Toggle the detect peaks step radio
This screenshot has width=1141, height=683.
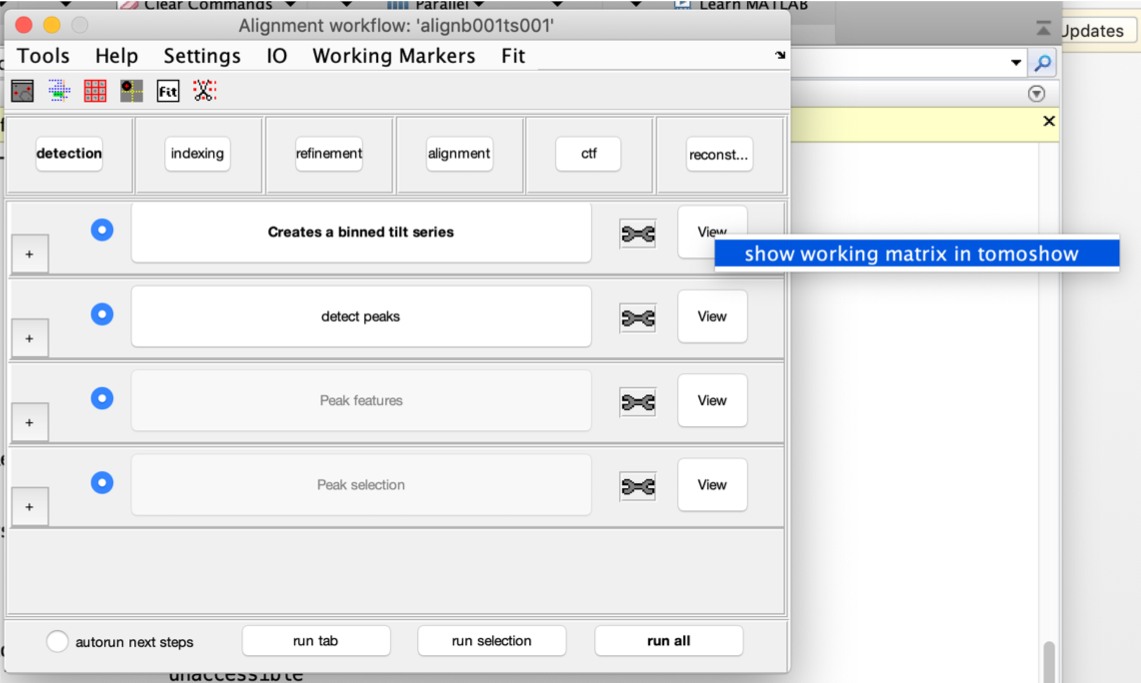click(x=102, y=314)
